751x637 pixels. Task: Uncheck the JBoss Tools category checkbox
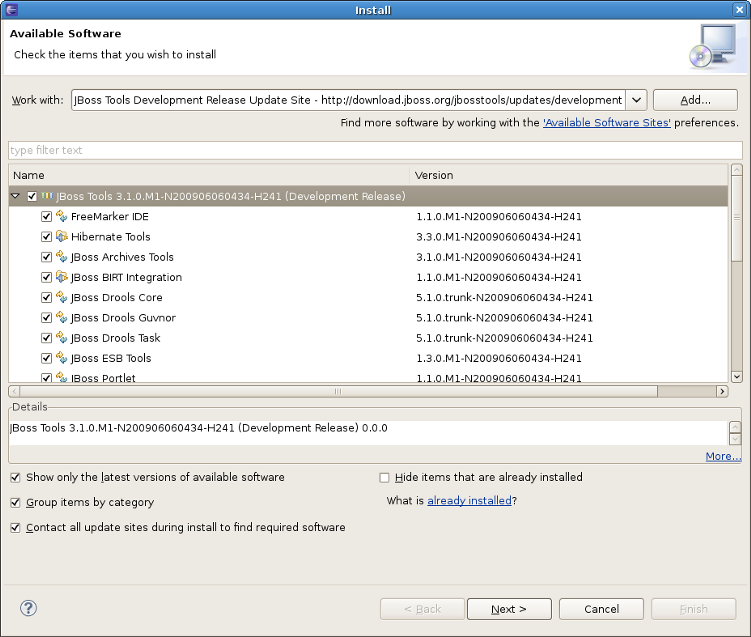[32, 196]
